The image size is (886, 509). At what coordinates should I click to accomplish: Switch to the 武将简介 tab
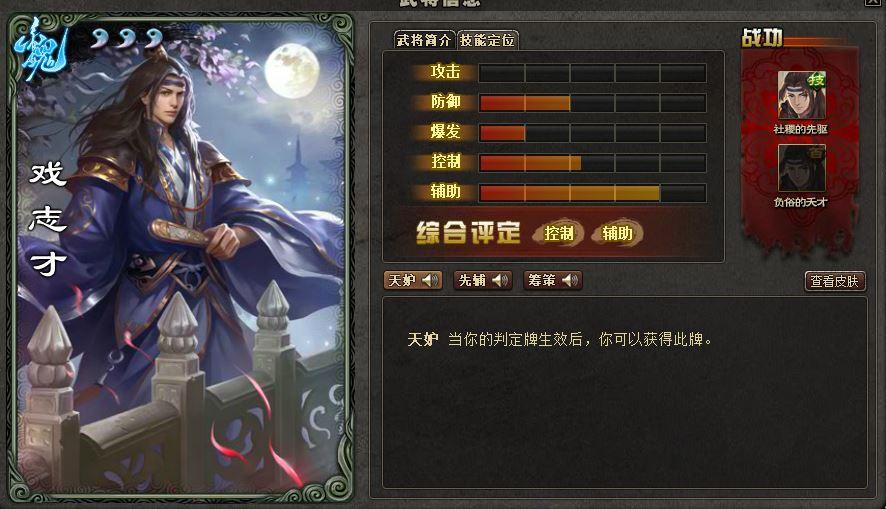(424, 40)
